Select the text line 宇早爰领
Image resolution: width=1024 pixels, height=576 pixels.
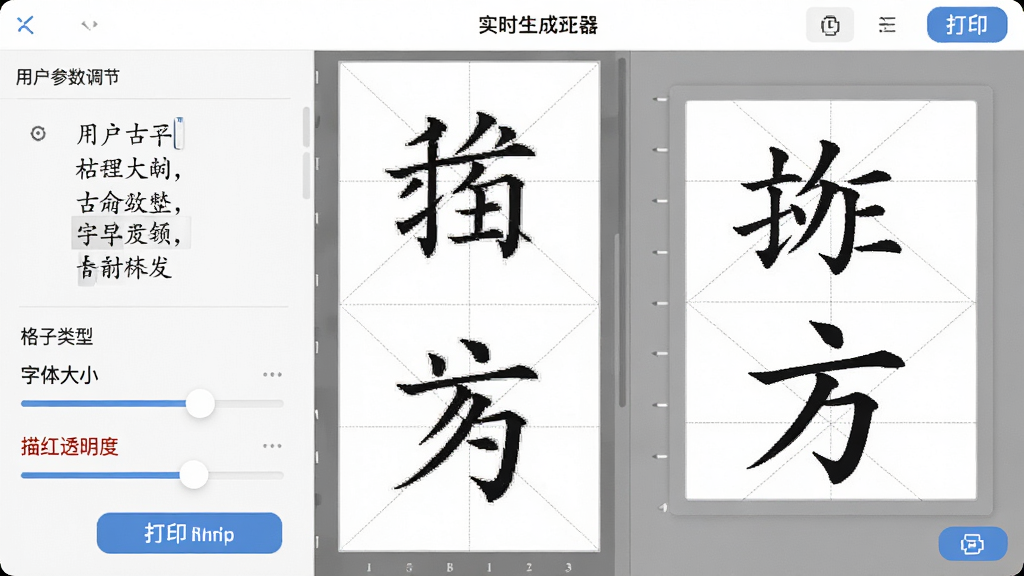(x=130, y=234)
